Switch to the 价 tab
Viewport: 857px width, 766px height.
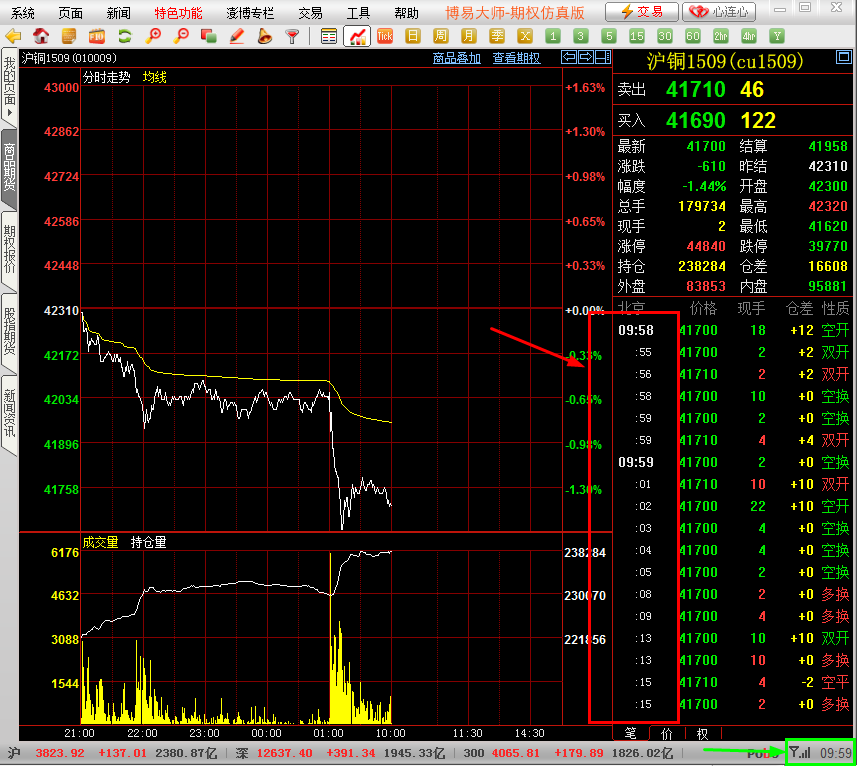(x=666, y=733)
